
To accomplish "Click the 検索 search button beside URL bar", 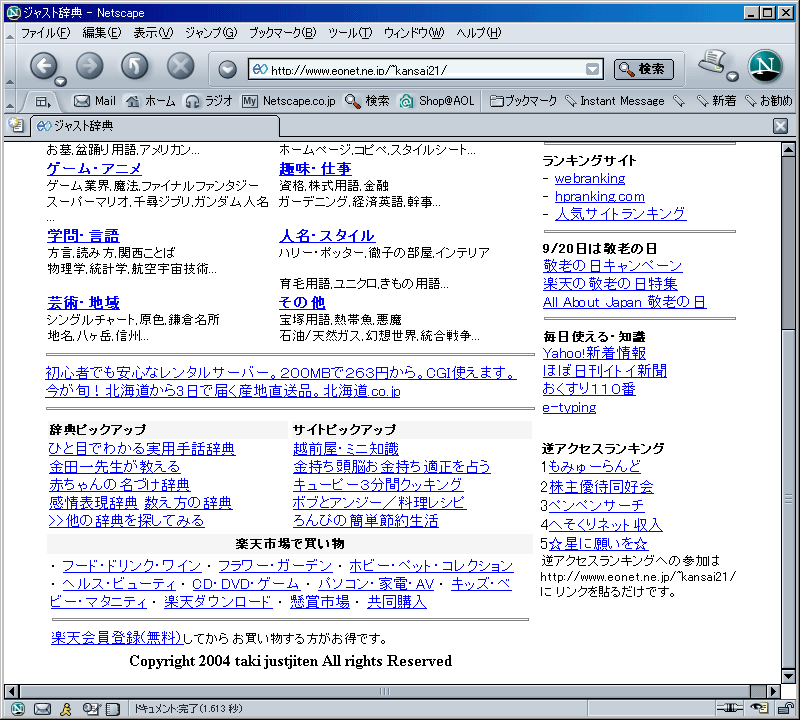I will point(644,69).
